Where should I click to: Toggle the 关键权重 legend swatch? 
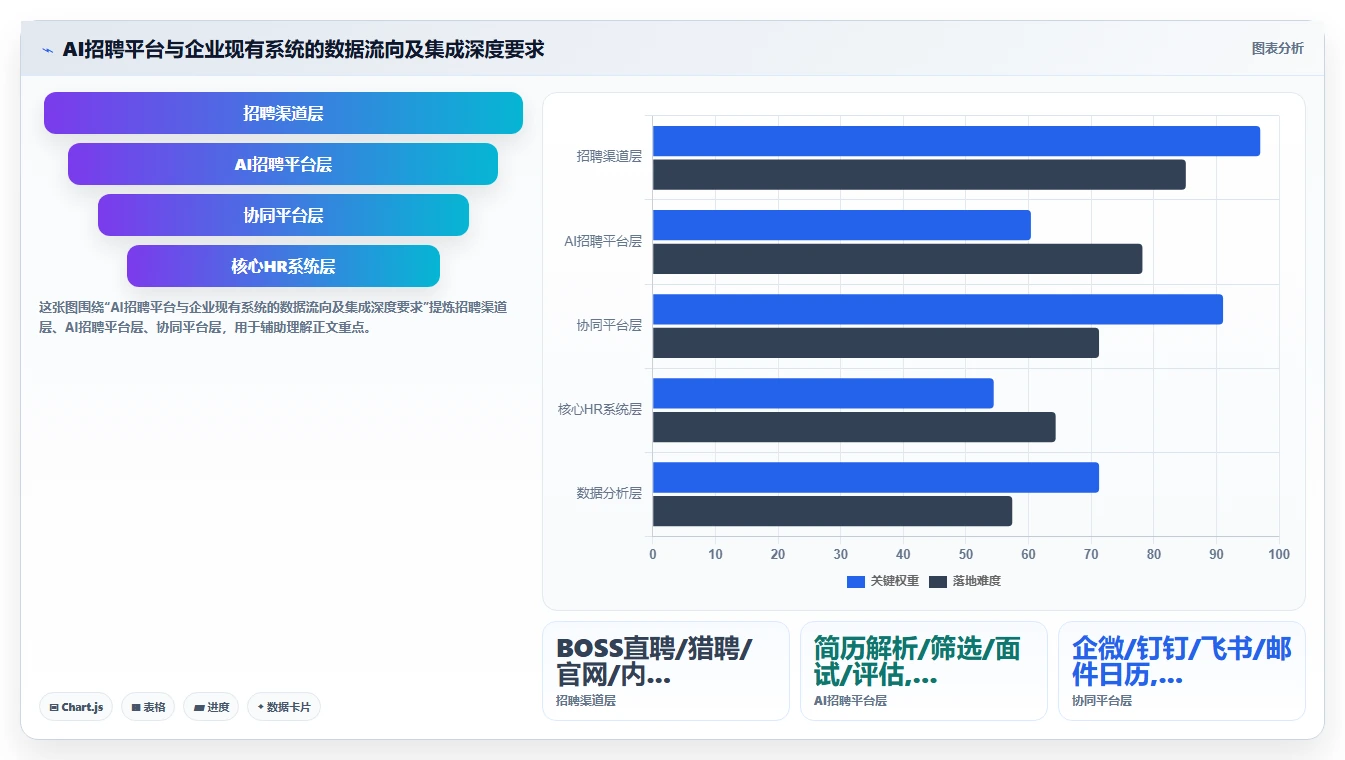[x=855, y=581]
